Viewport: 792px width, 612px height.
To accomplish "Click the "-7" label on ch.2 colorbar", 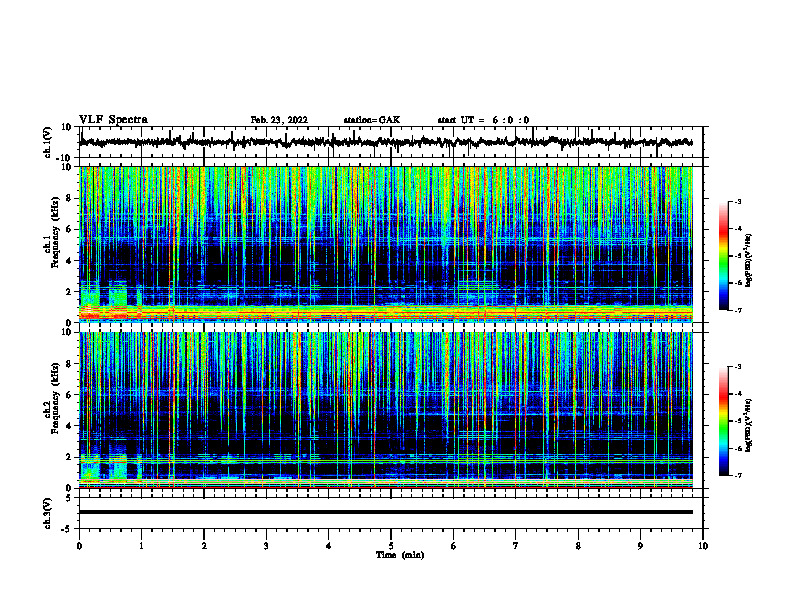I will (738, 475).
